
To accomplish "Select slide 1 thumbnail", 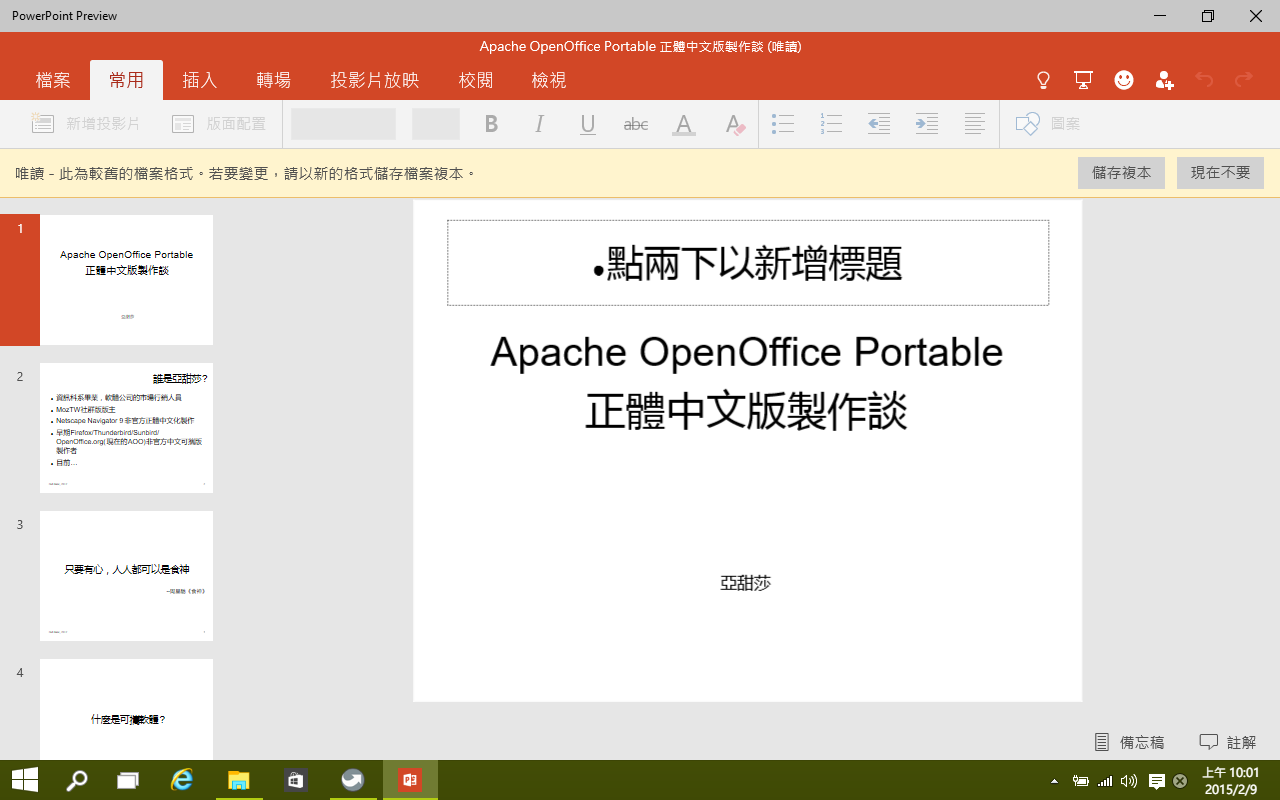I will 126,280.
